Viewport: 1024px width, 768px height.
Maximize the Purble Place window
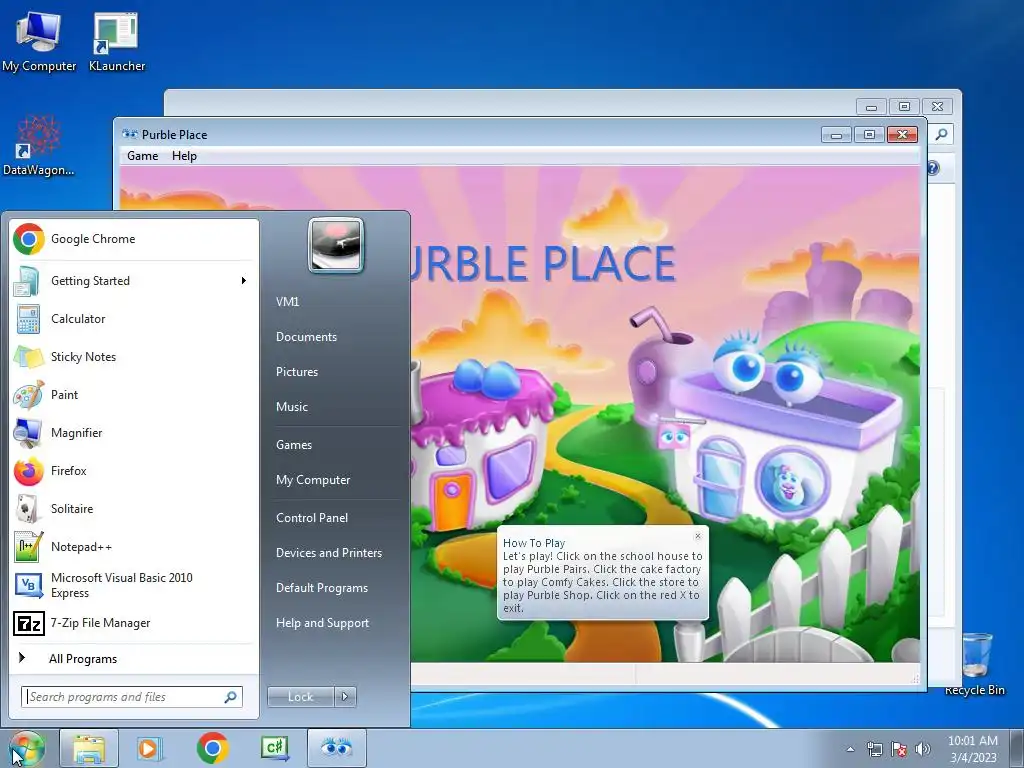[869, 135]
